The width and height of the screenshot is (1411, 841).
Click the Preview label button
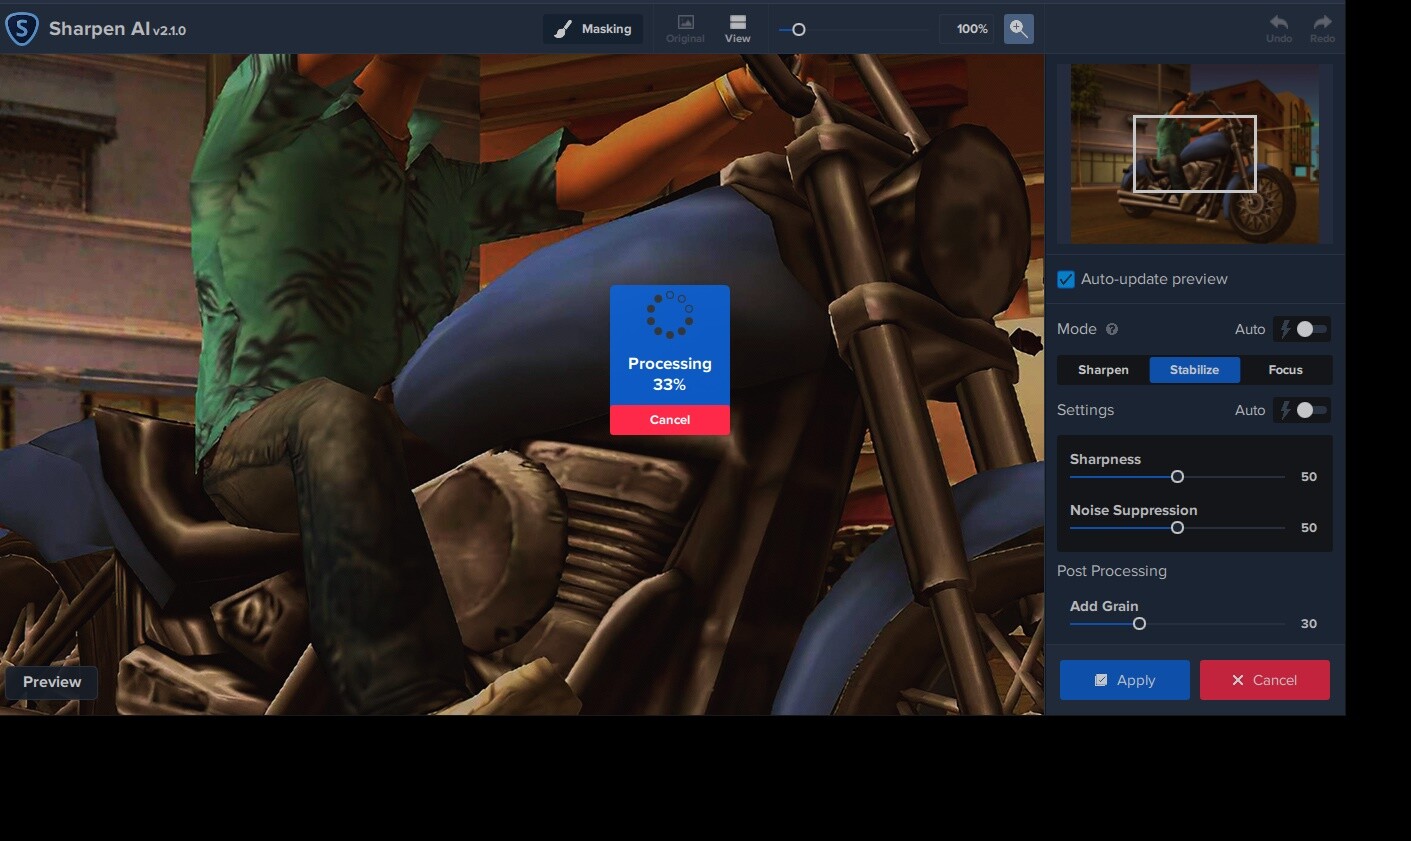pos(52,682)
